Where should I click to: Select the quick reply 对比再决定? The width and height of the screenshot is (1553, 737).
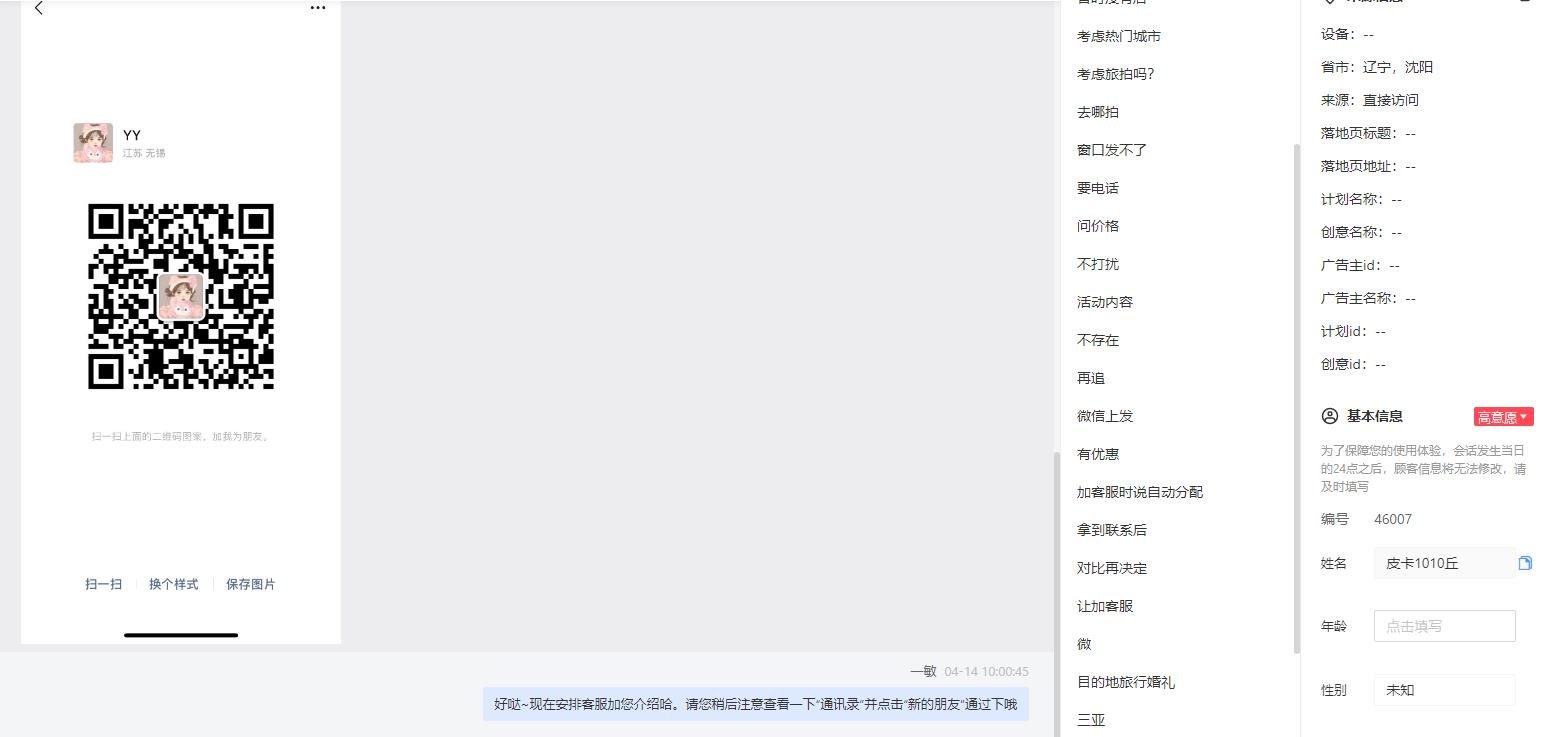click(1112, 568)
